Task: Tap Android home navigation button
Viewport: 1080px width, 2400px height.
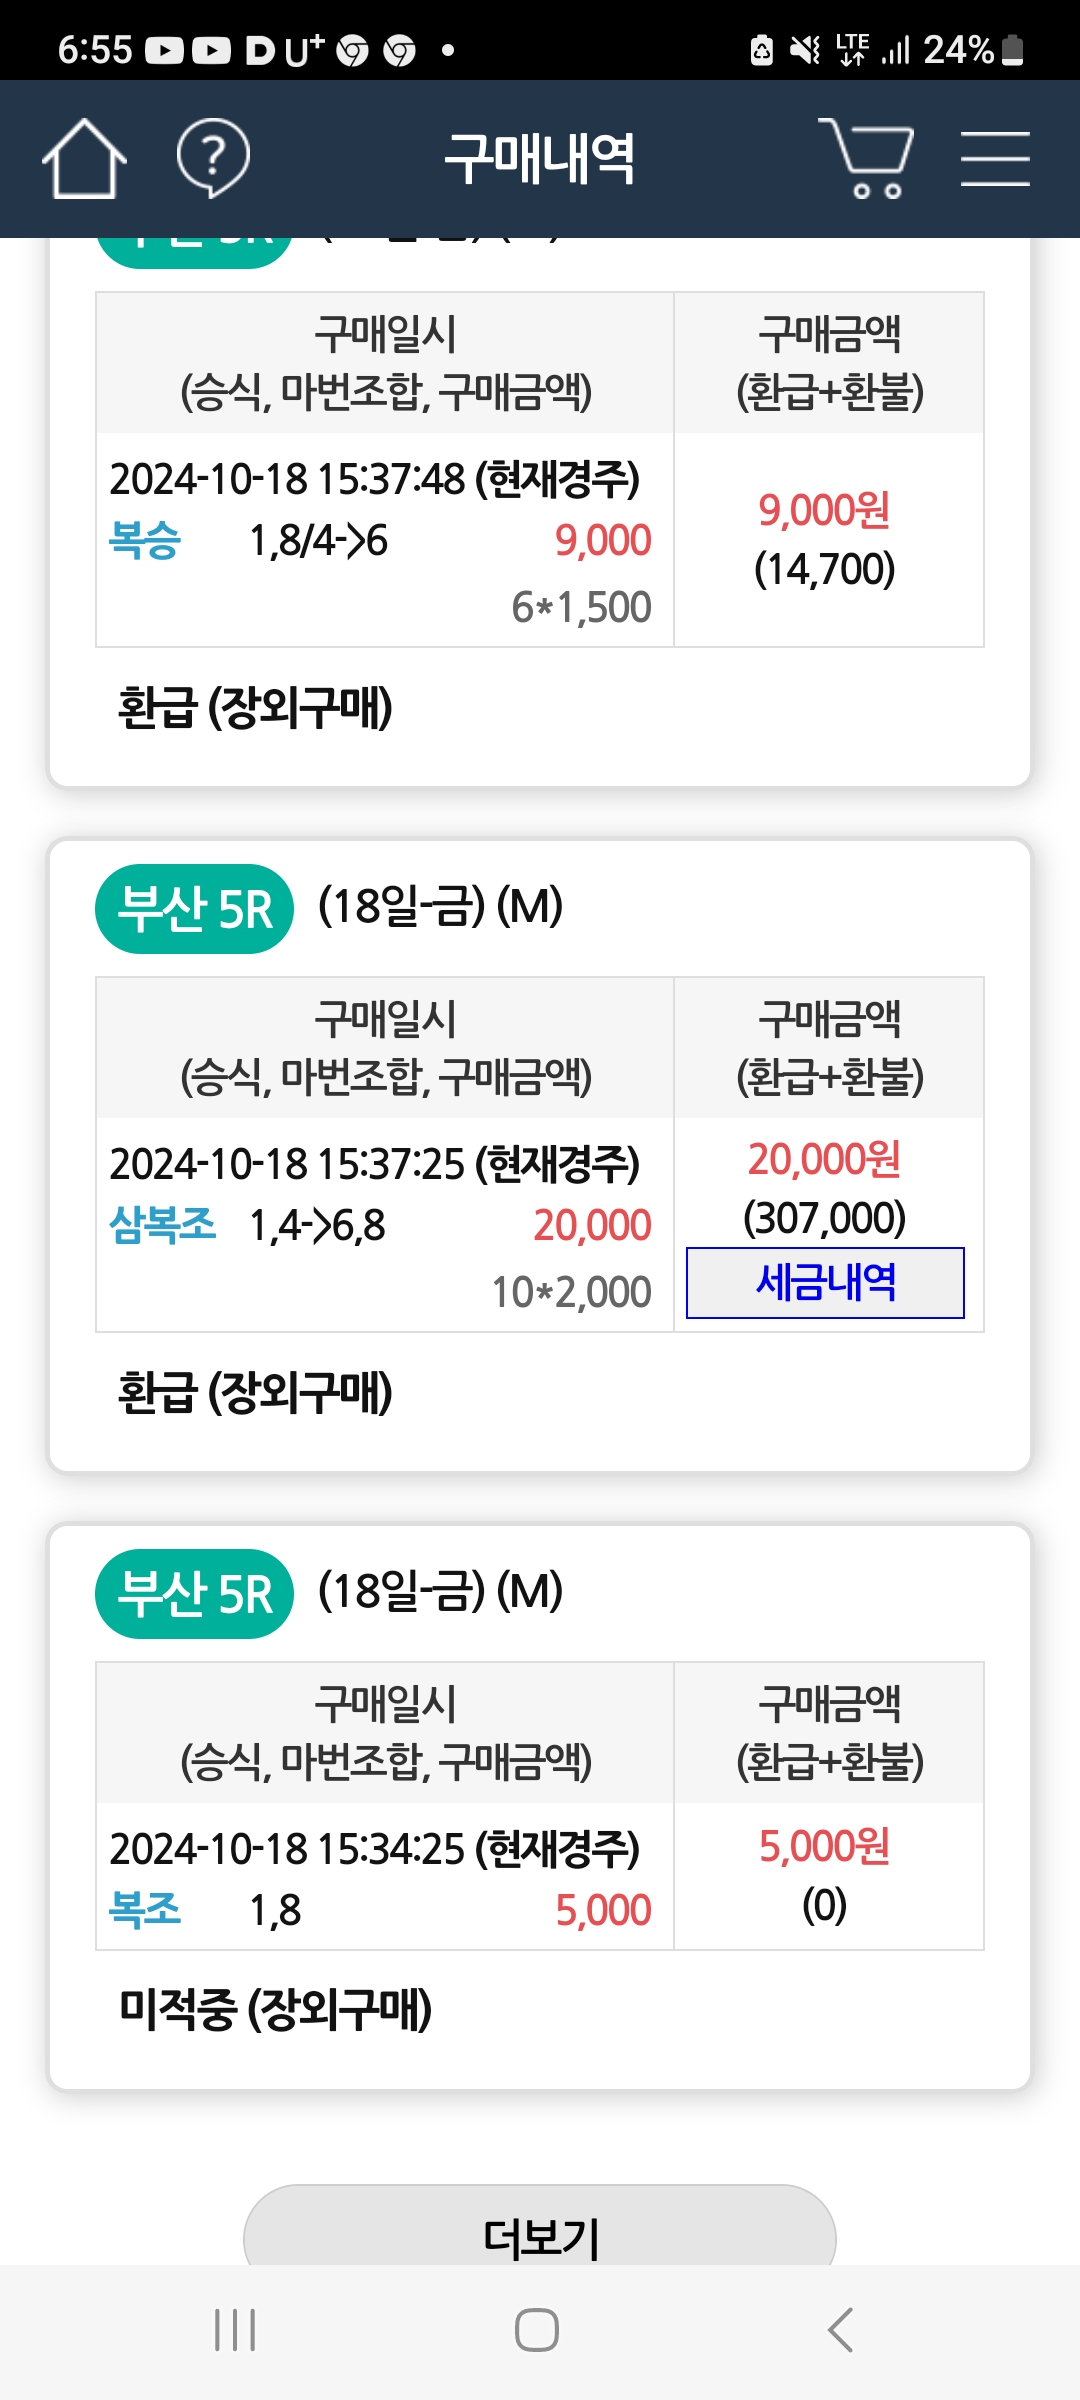Action: coord(537,2330)
